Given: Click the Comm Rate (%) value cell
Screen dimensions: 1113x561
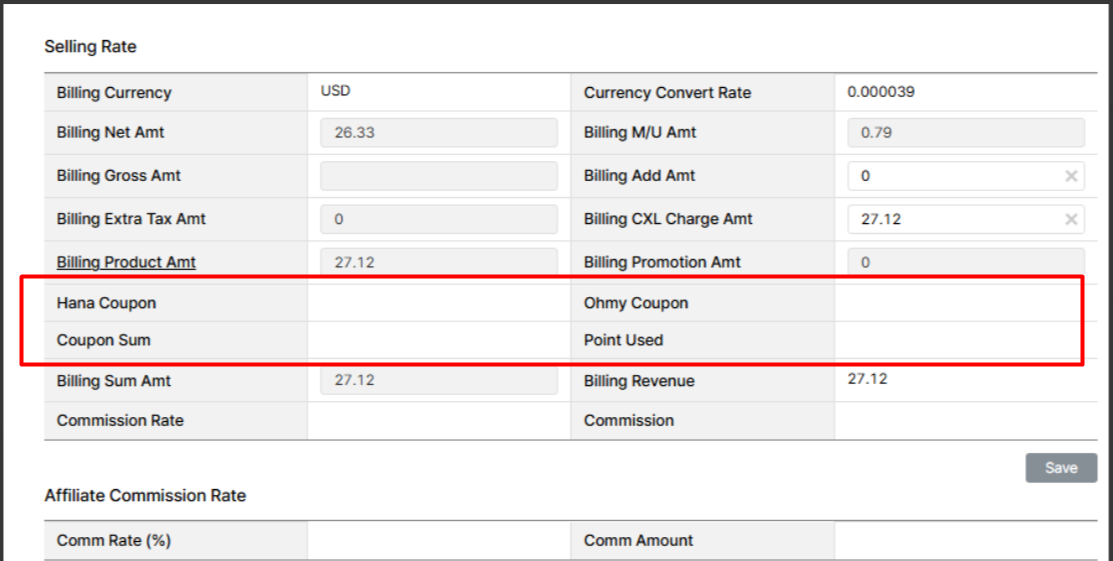Looking at the screenshot, I should coord(438,541).
